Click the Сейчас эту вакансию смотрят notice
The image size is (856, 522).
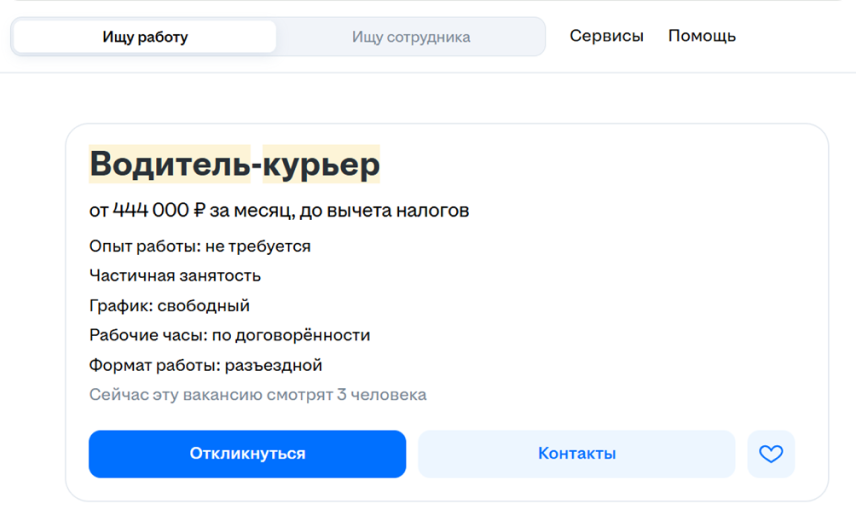point(258,394)
